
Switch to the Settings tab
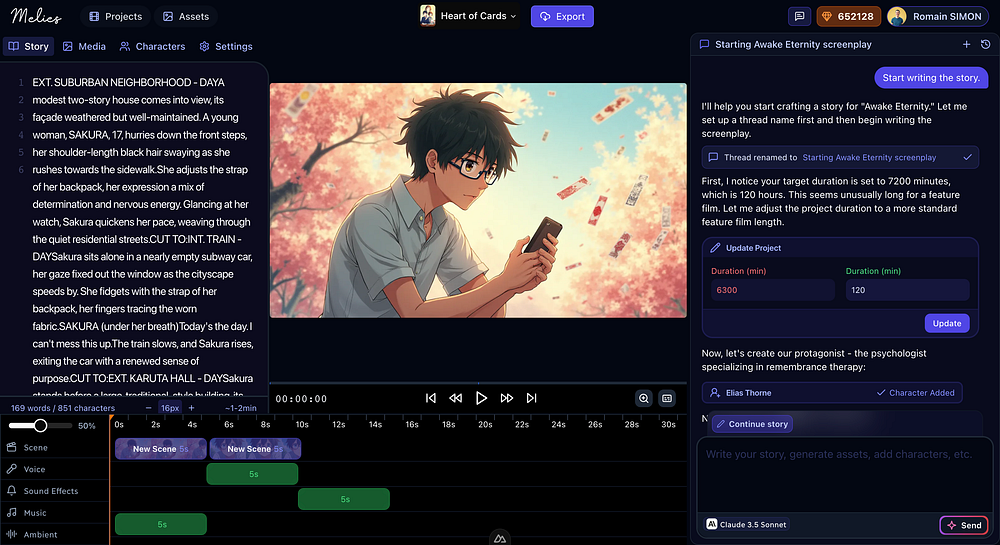point(226,47)
